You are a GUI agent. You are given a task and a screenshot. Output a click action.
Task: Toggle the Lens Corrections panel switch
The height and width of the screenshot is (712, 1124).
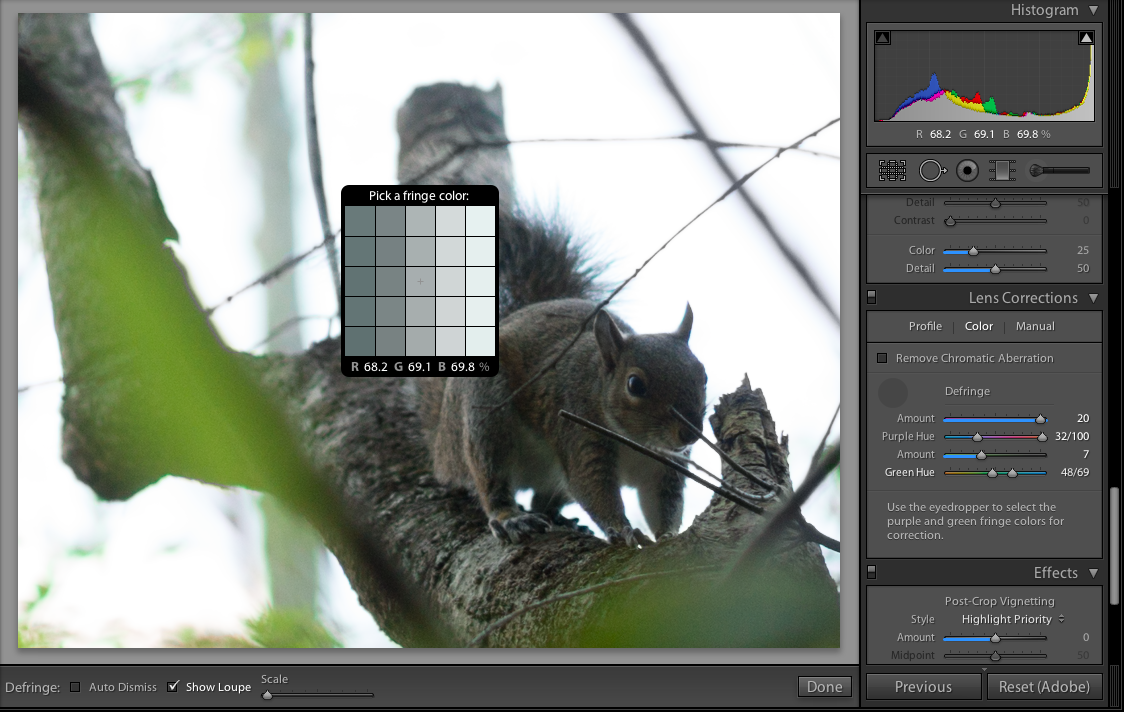[x=871, y=298]
